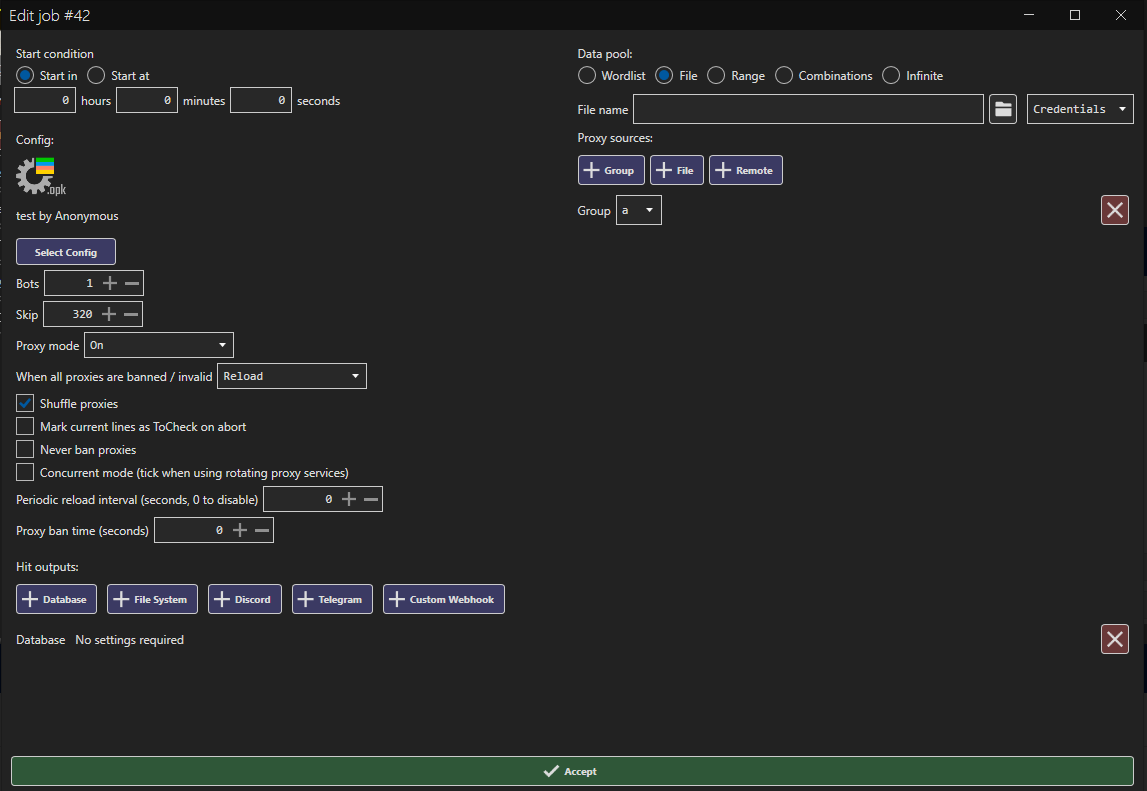This screenshot has width=1147, height=791.
Task: Add a Discord hit output
Action: (x=245, y=599)
